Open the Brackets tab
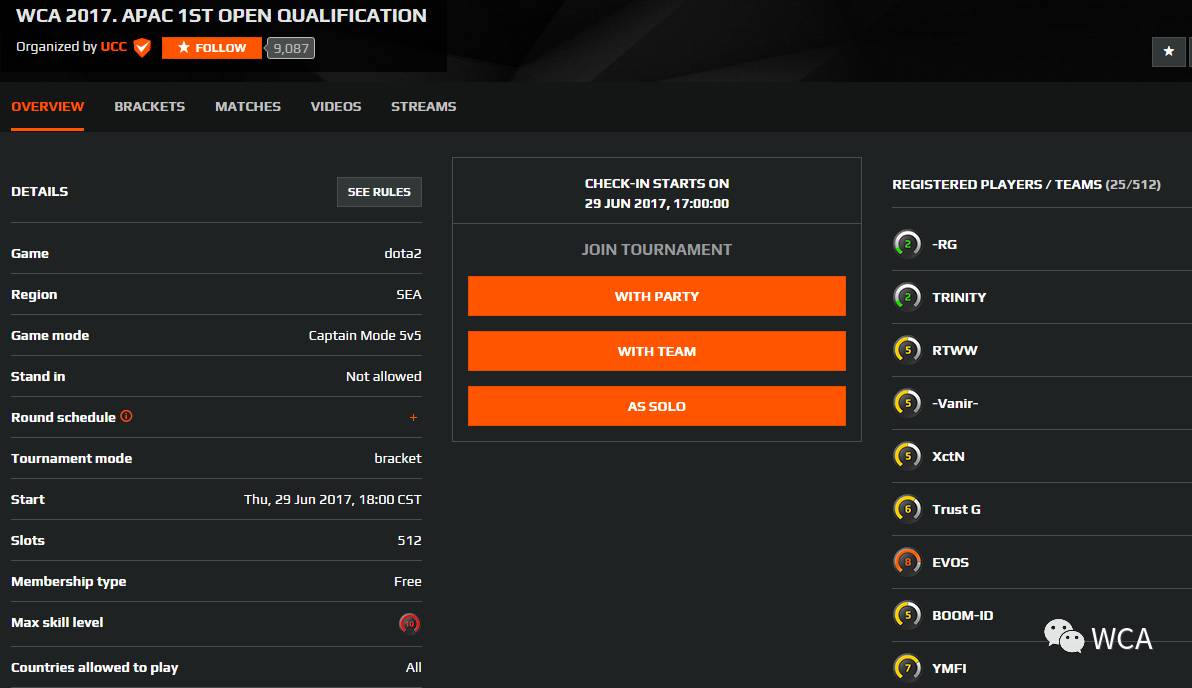 (149, 106)
